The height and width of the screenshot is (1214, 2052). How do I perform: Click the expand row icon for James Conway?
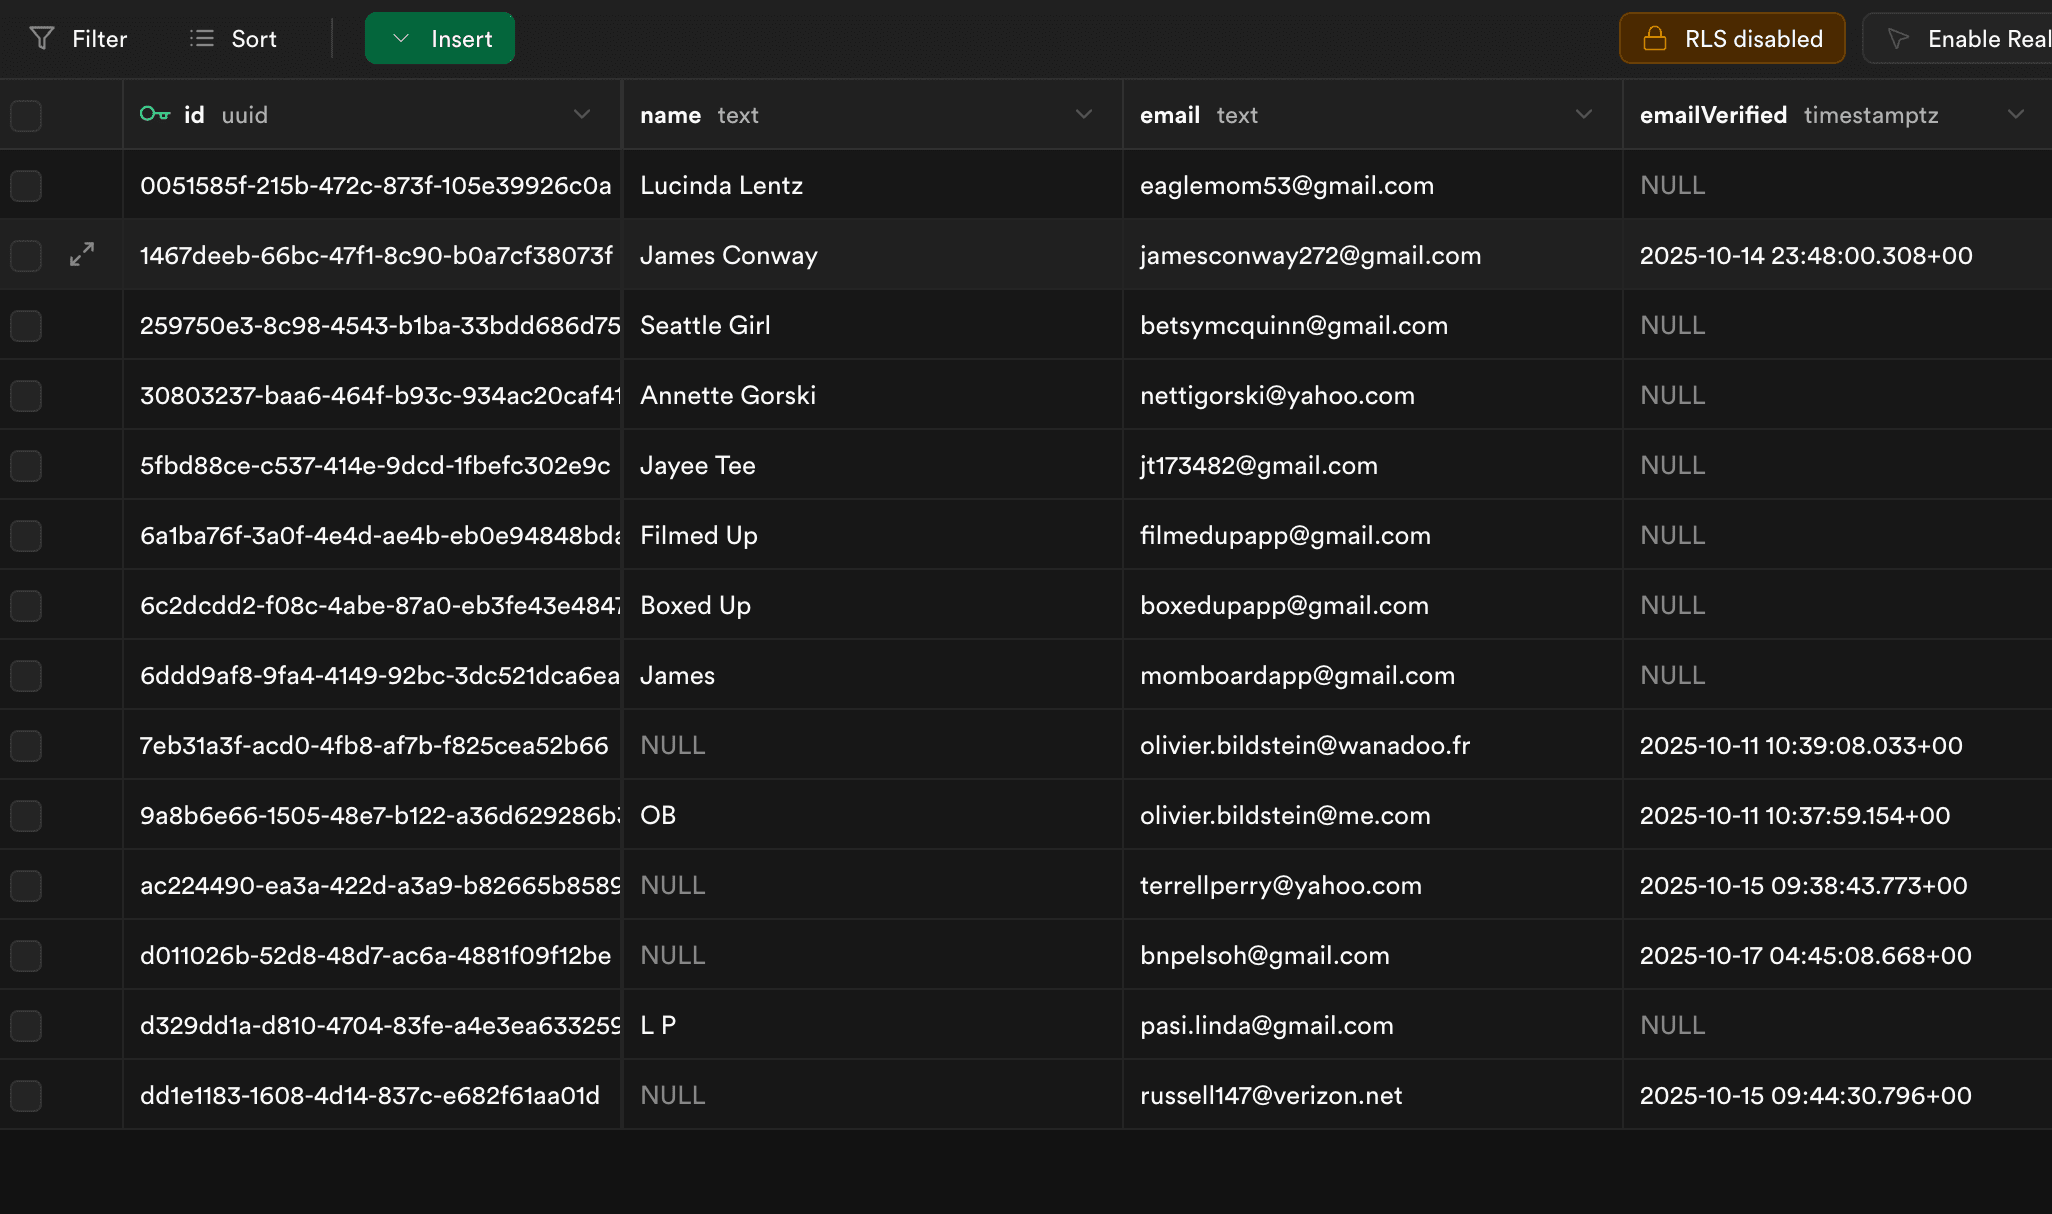[82, 254]
